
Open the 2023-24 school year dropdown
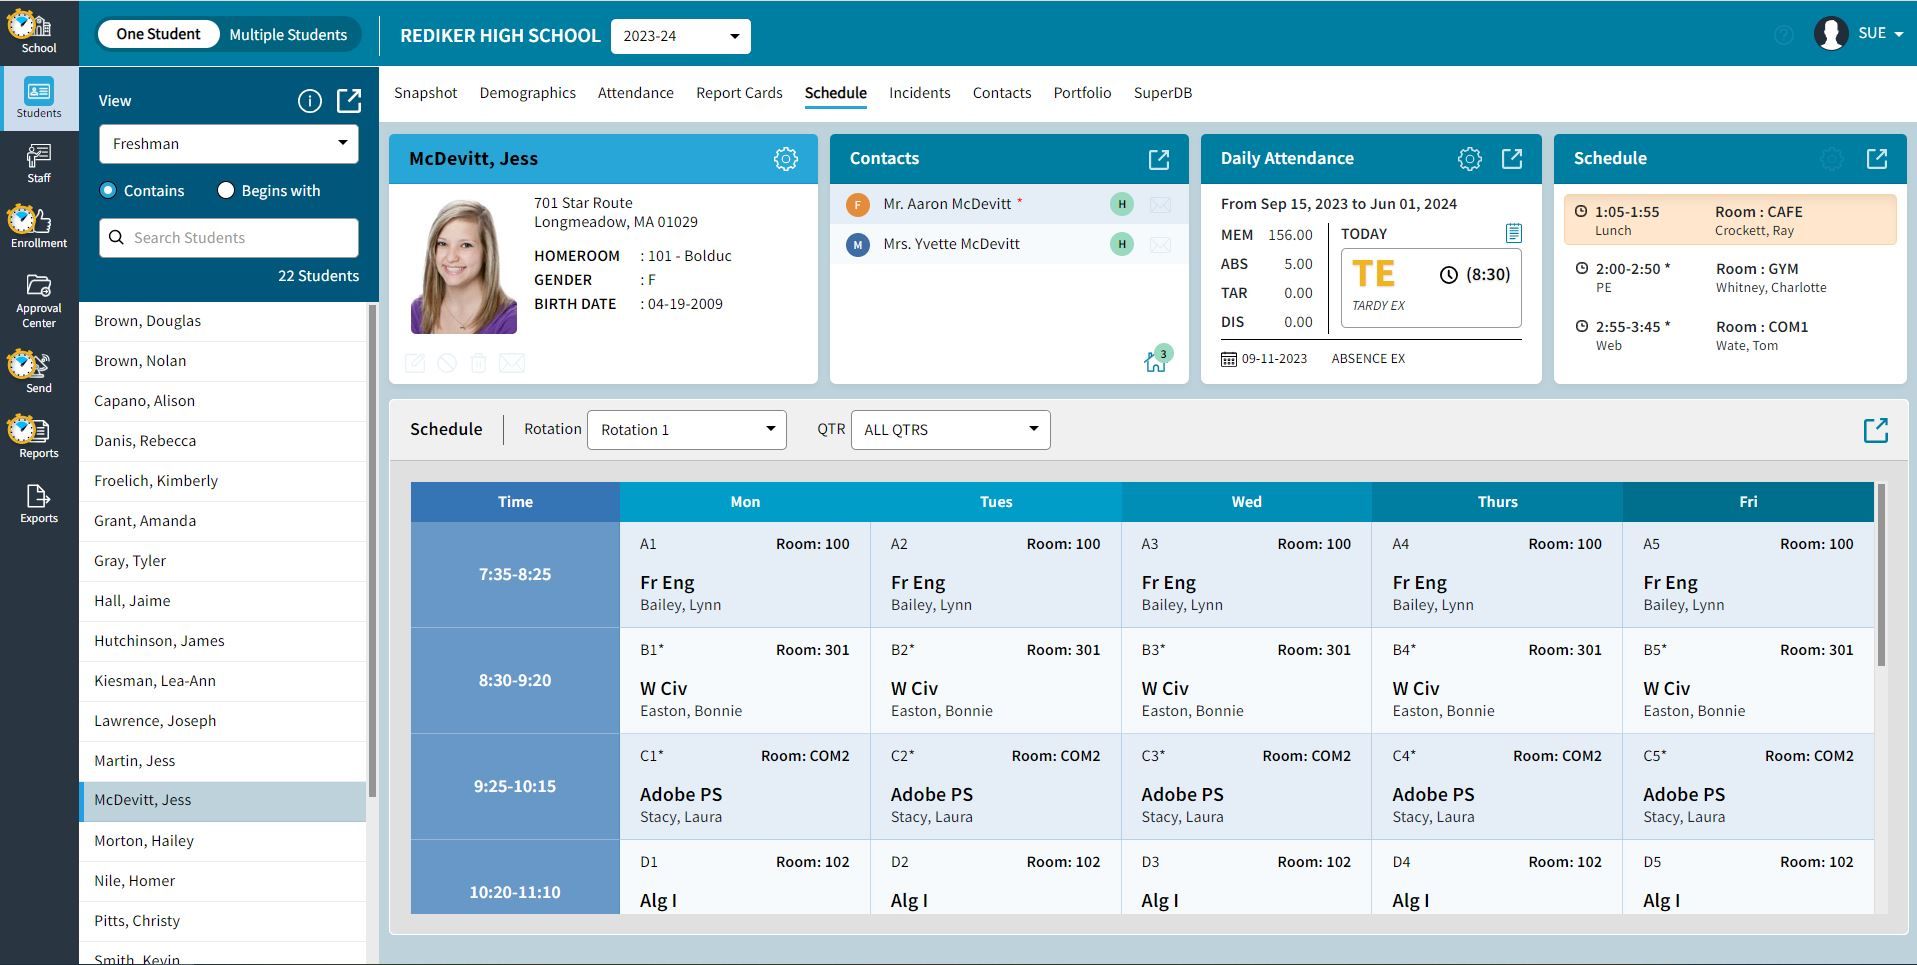pos(680,36)
